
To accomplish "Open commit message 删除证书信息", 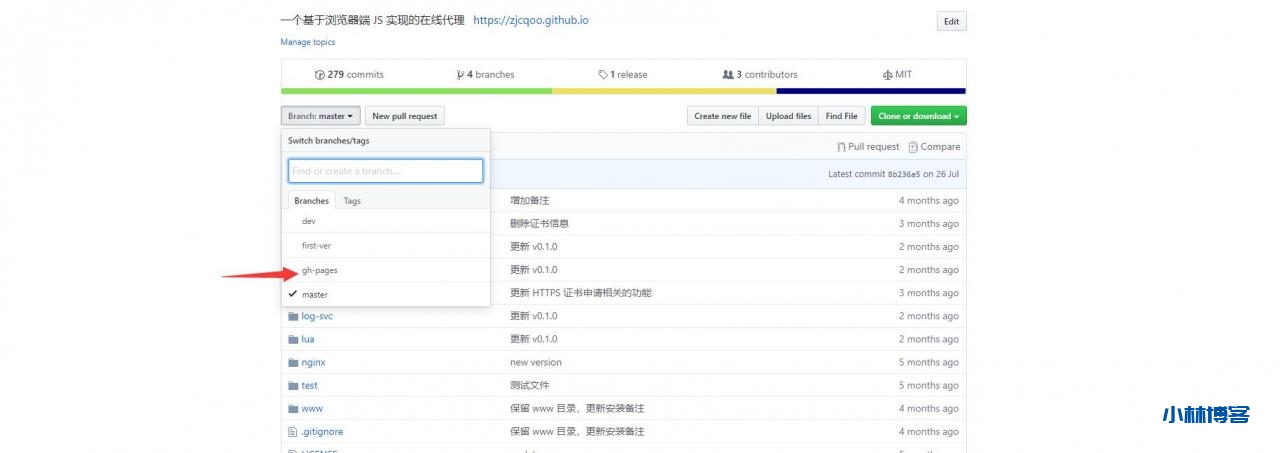I will (x=539, y=224).
